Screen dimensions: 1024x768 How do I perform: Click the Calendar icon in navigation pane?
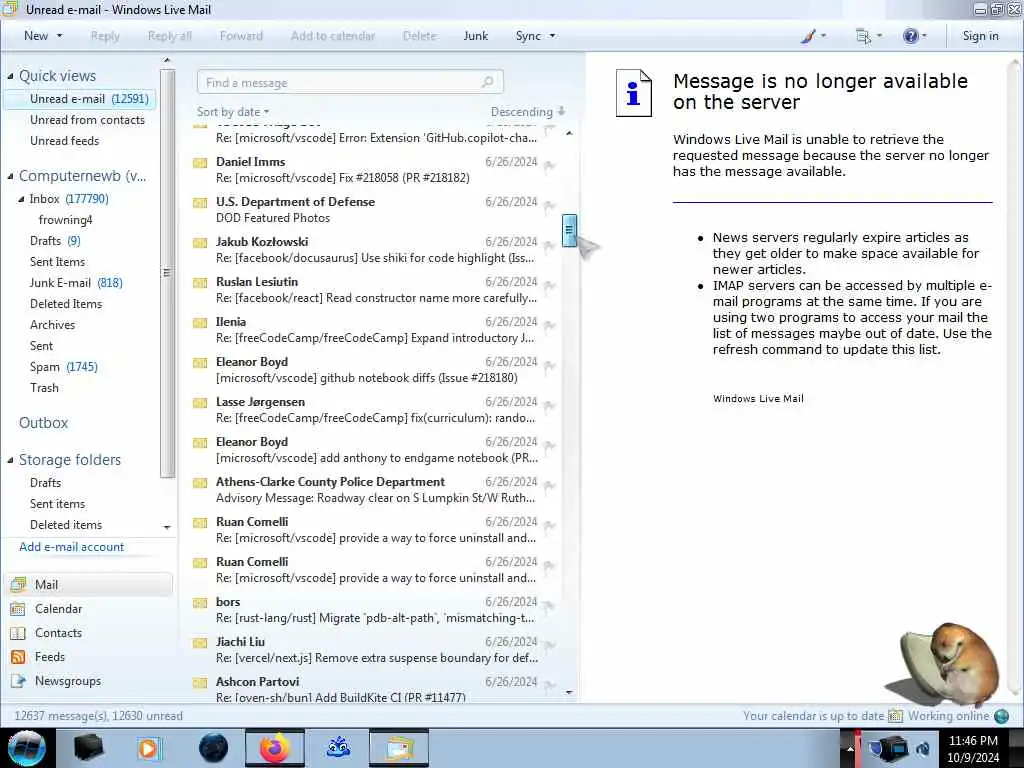18,609
